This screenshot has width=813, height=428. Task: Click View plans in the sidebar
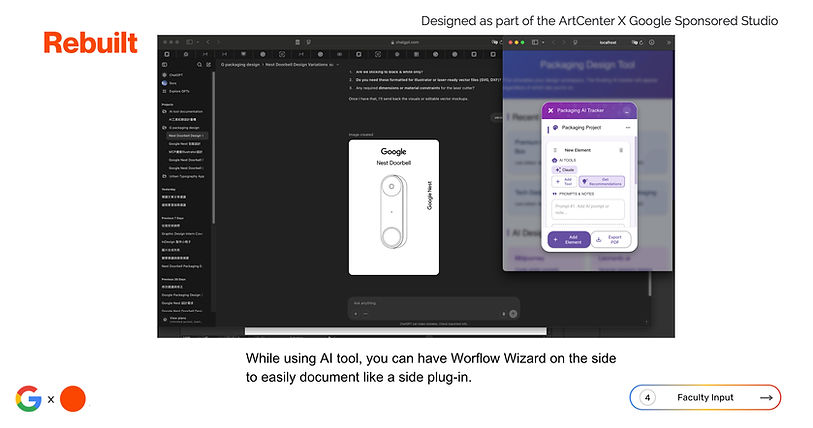click(x=178, y=319)
